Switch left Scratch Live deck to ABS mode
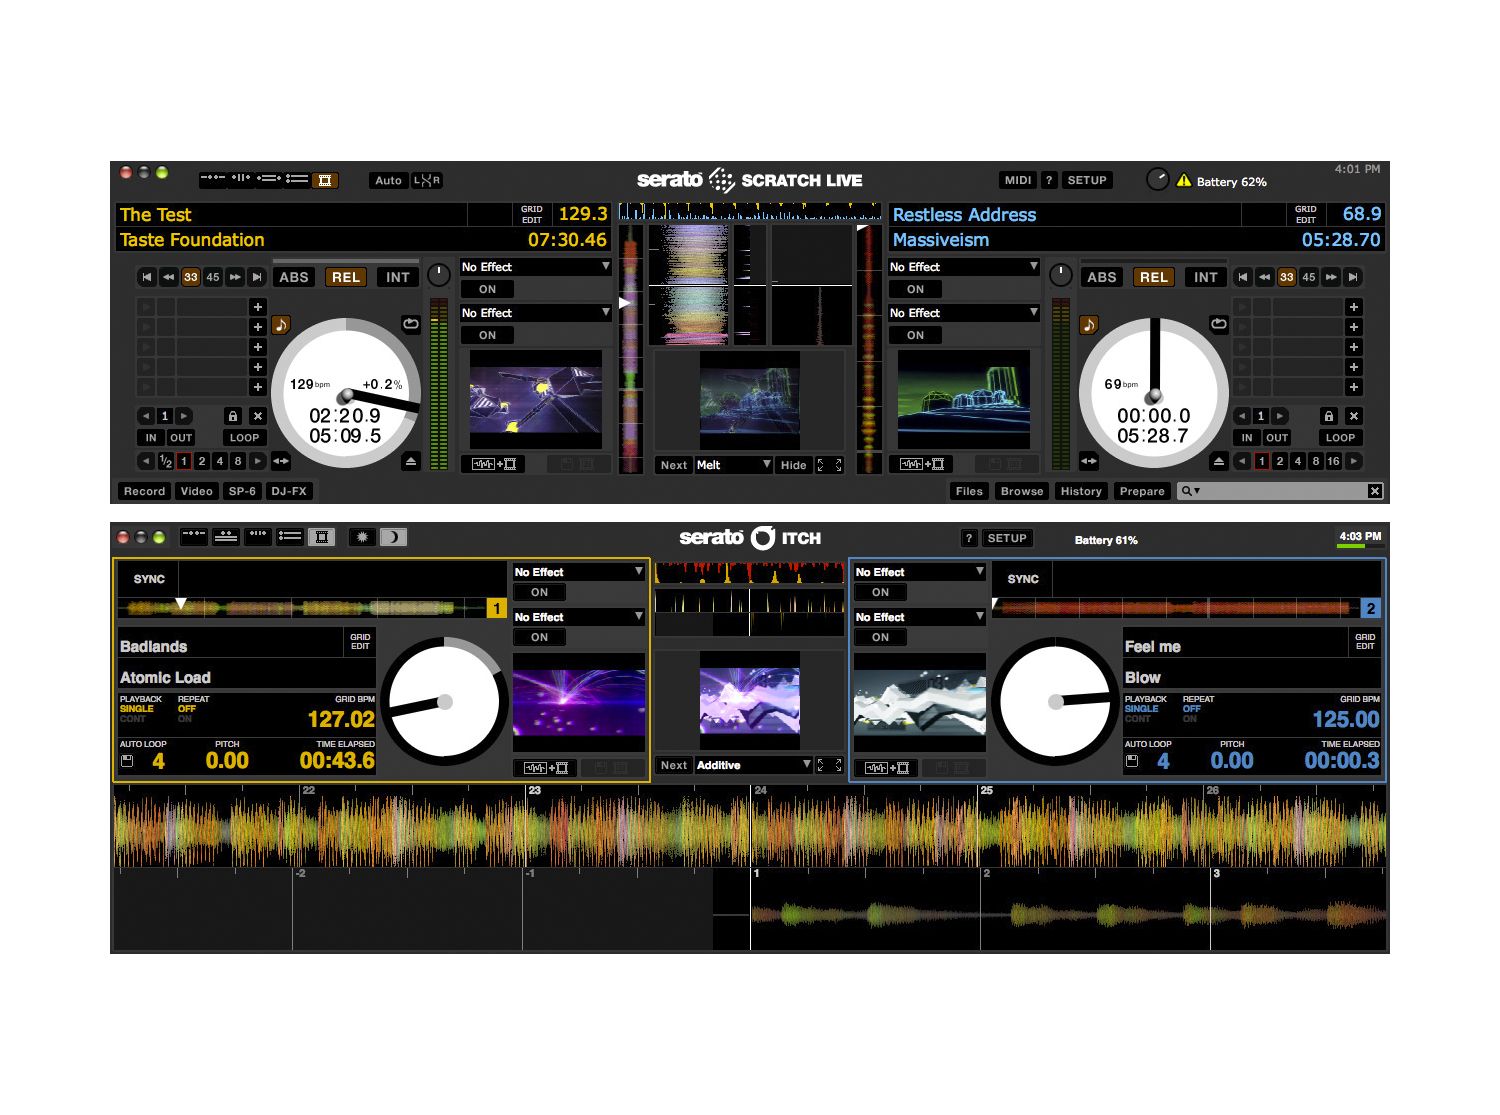Viewport: 1500px width, 1115px height. (294, 277)
